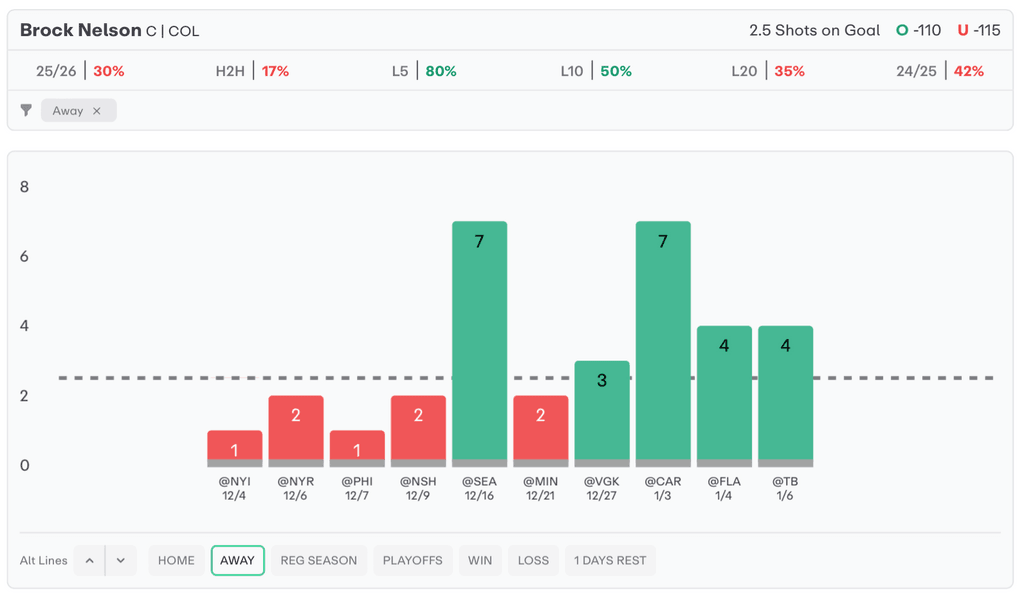The height and width of the screenshot is (606, 1024).
Task: Raise the alt line with up chevron
Action: (90, 561)
